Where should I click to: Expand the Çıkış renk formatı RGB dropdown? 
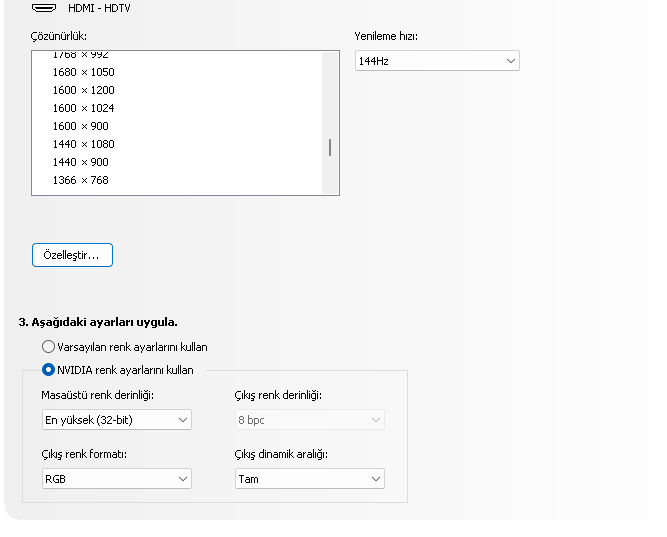pos(116,479)
